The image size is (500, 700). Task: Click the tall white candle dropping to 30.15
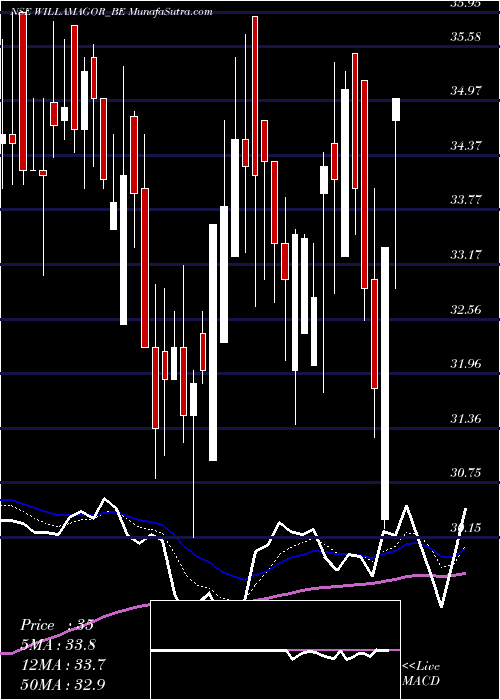tap(385, 383)
